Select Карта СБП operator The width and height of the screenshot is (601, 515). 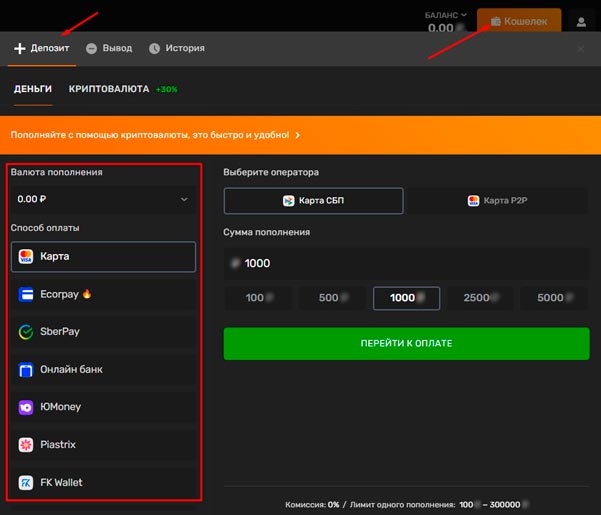(313, 201)
